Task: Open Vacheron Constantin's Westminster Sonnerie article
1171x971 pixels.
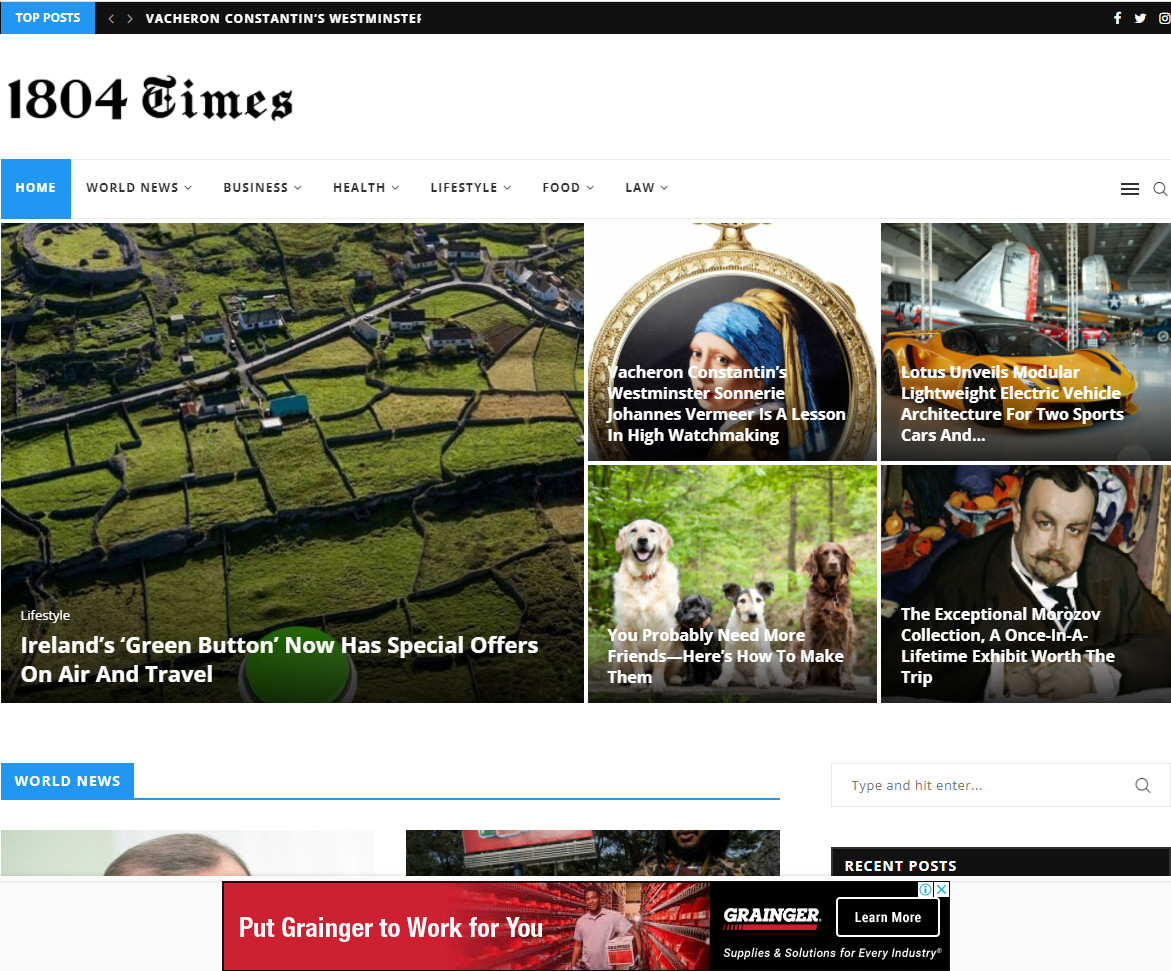Action: (726, 403)
